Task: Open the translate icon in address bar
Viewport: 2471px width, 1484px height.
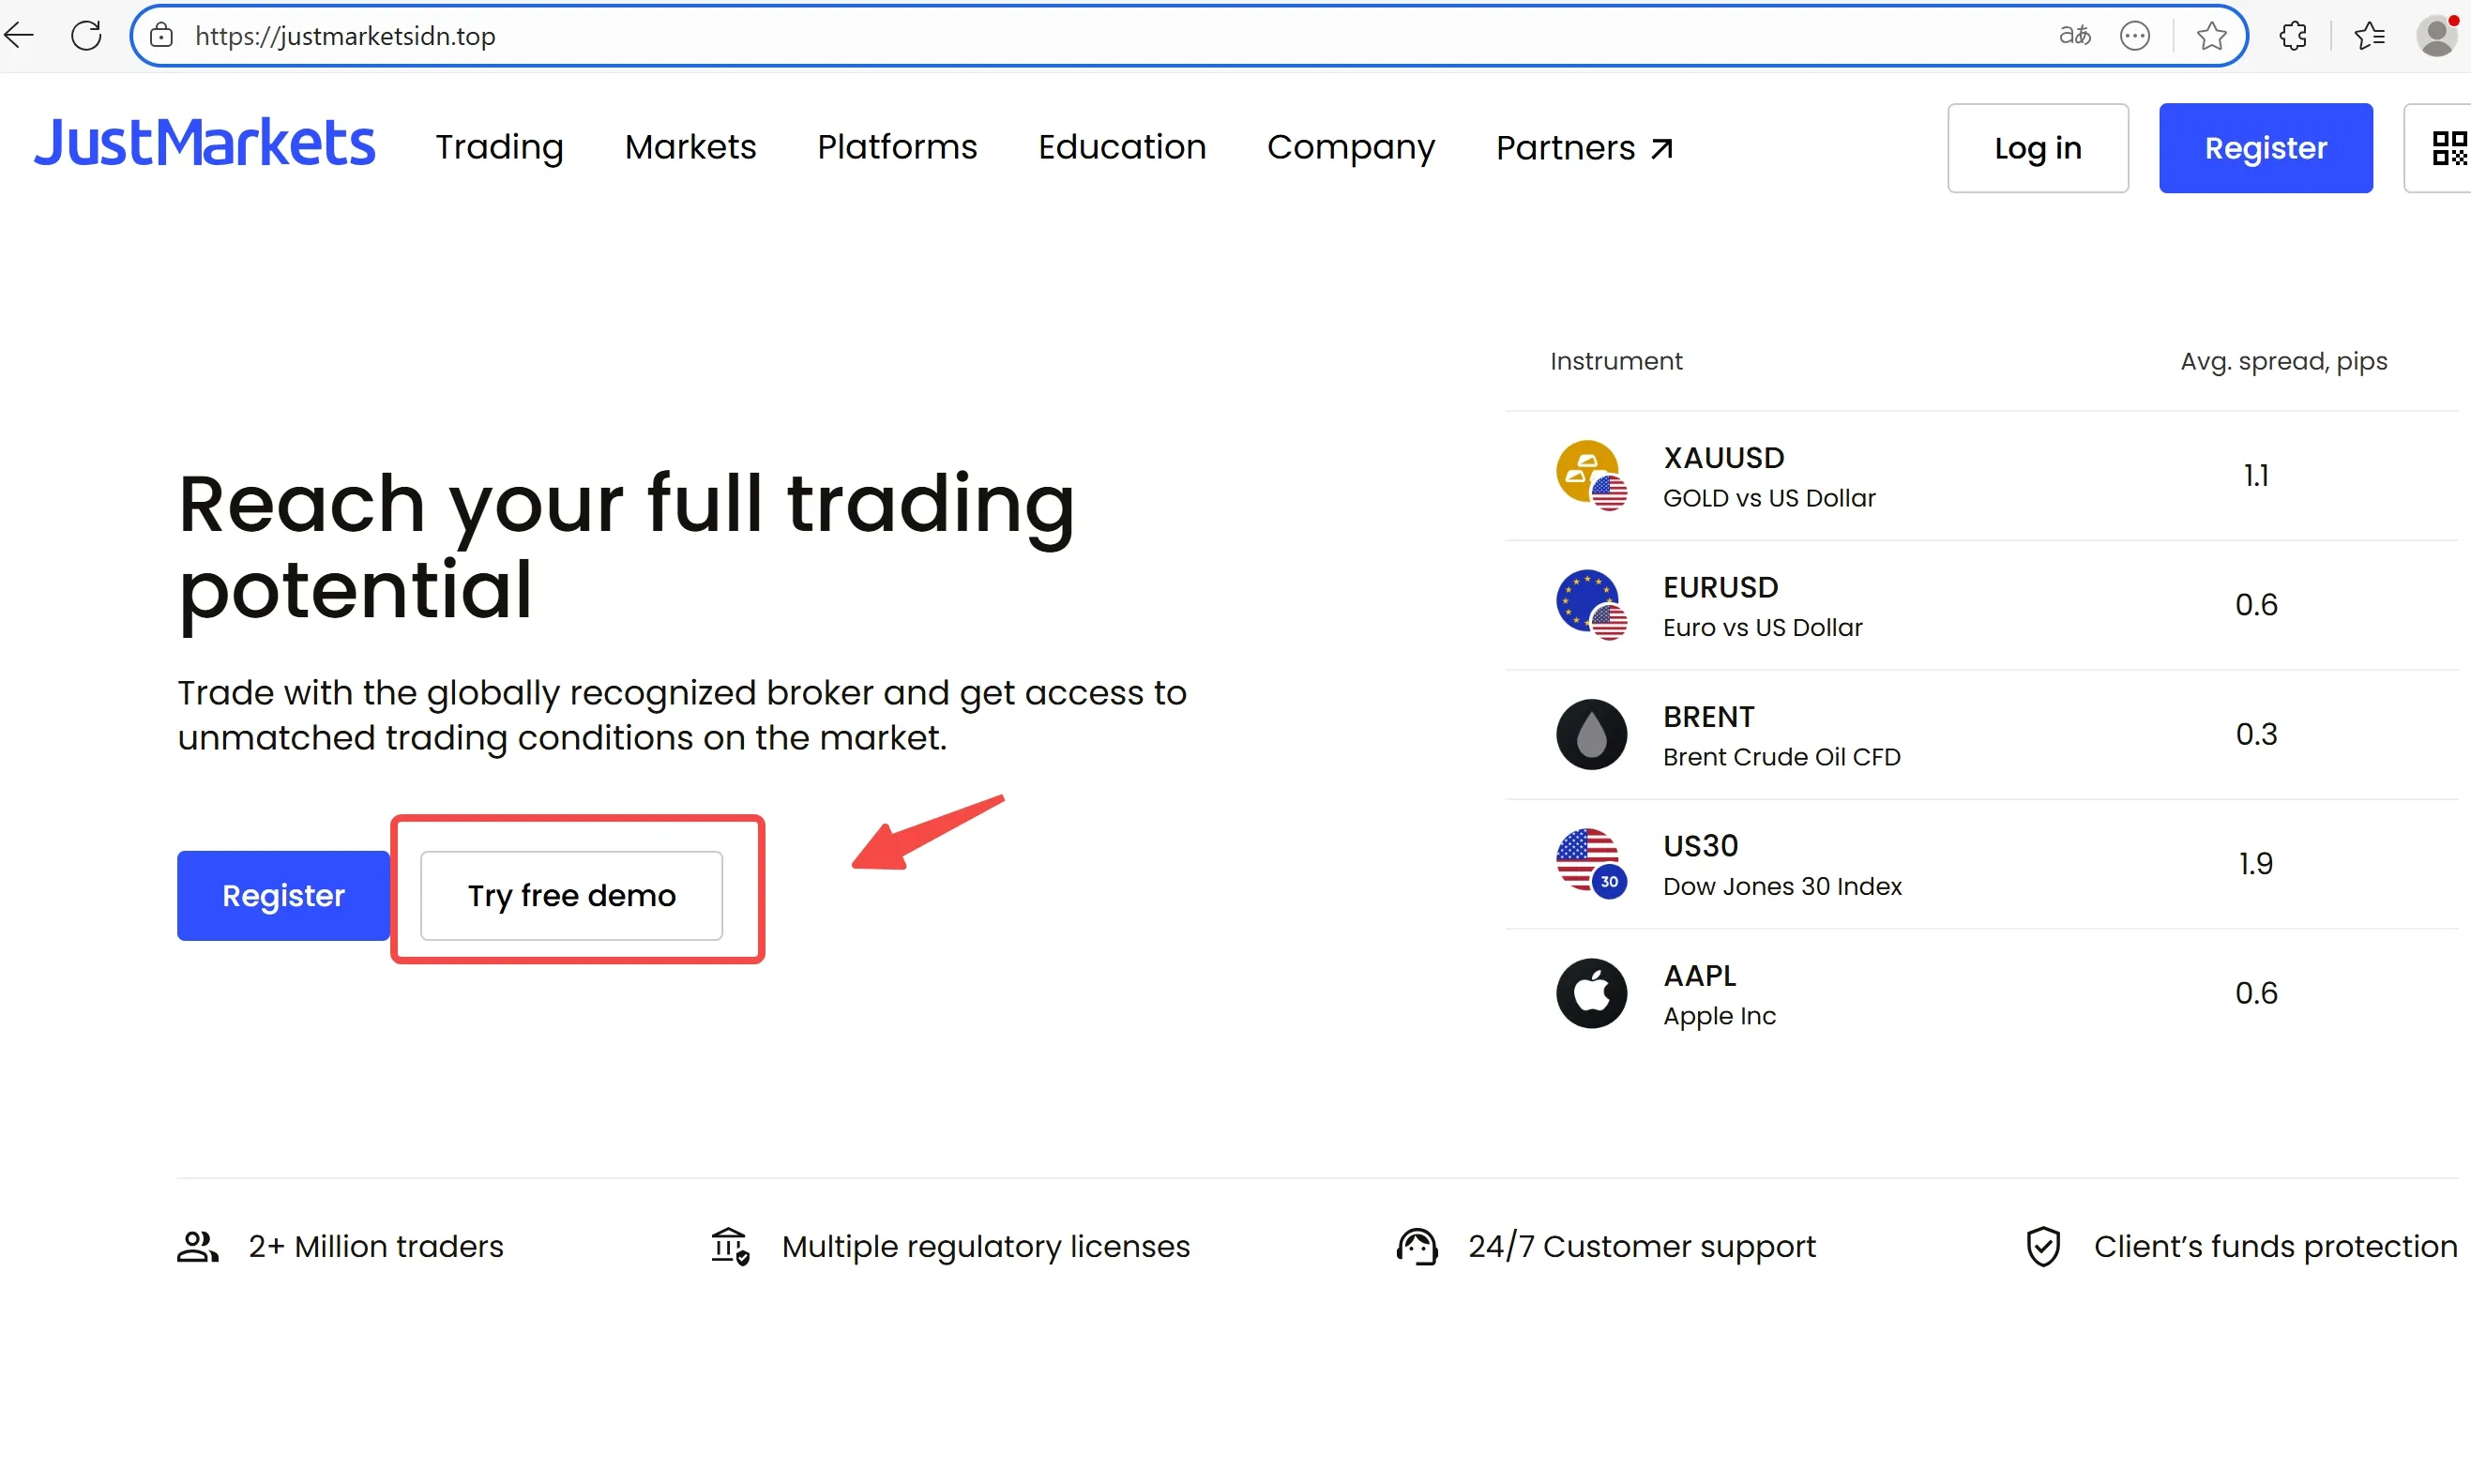Action: click(2075, 36)
